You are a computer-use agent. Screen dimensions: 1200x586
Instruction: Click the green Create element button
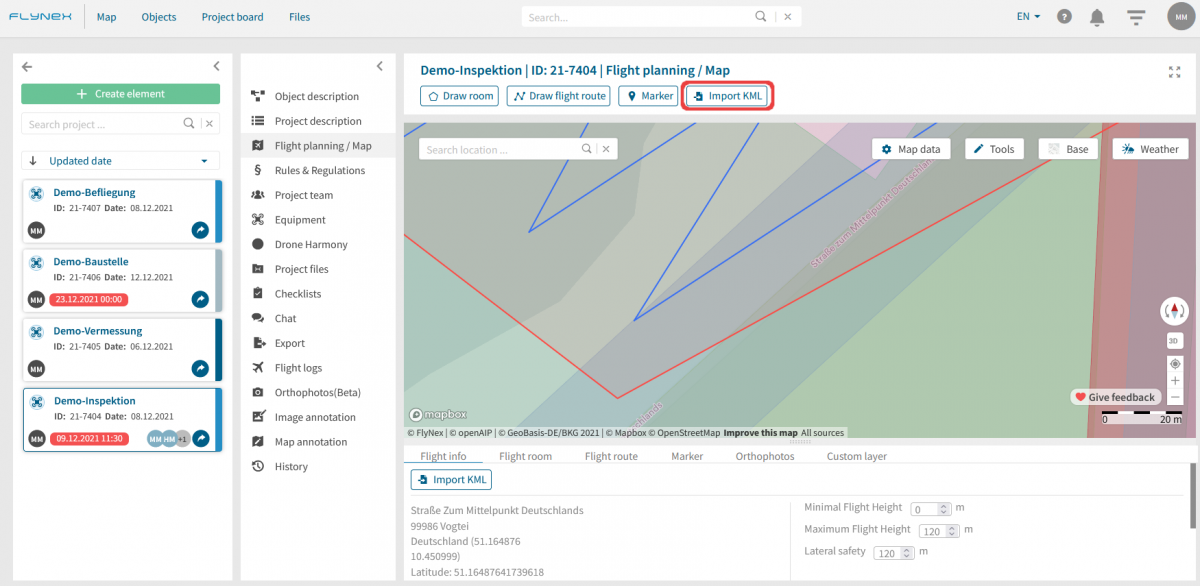point(120,94)
